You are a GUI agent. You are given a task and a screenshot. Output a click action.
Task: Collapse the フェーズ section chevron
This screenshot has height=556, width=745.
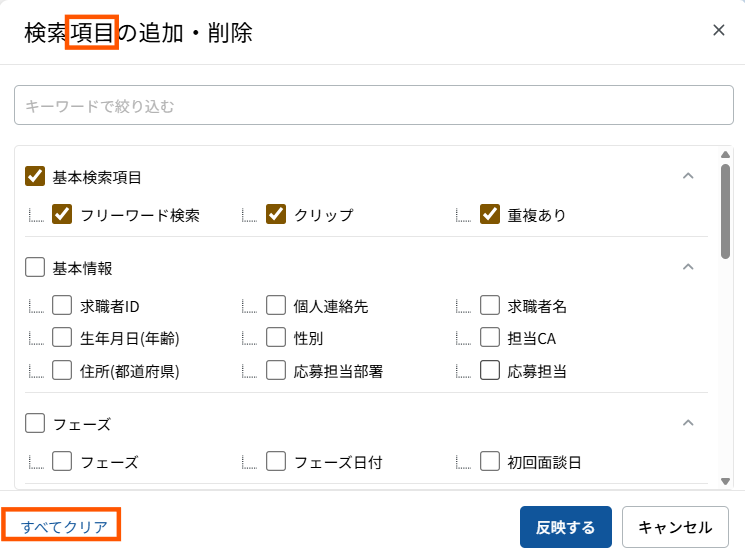(688, 422)
